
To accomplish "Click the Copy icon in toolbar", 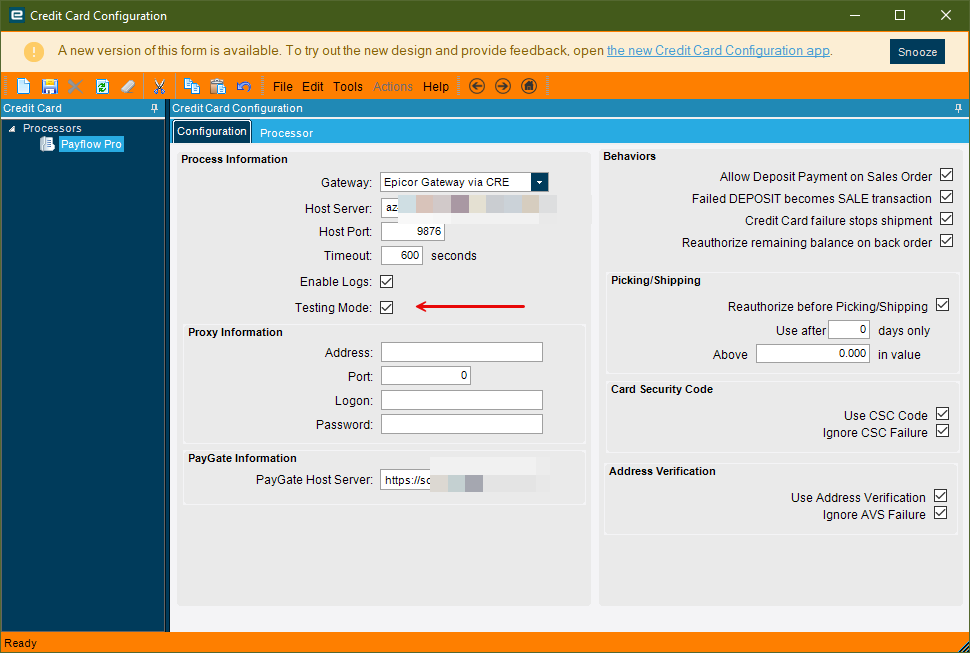I will coord(192,87).
